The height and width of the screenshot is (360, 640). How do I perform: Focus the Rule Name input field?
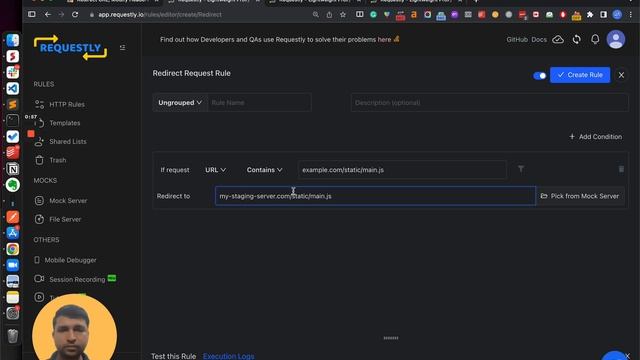260,103
